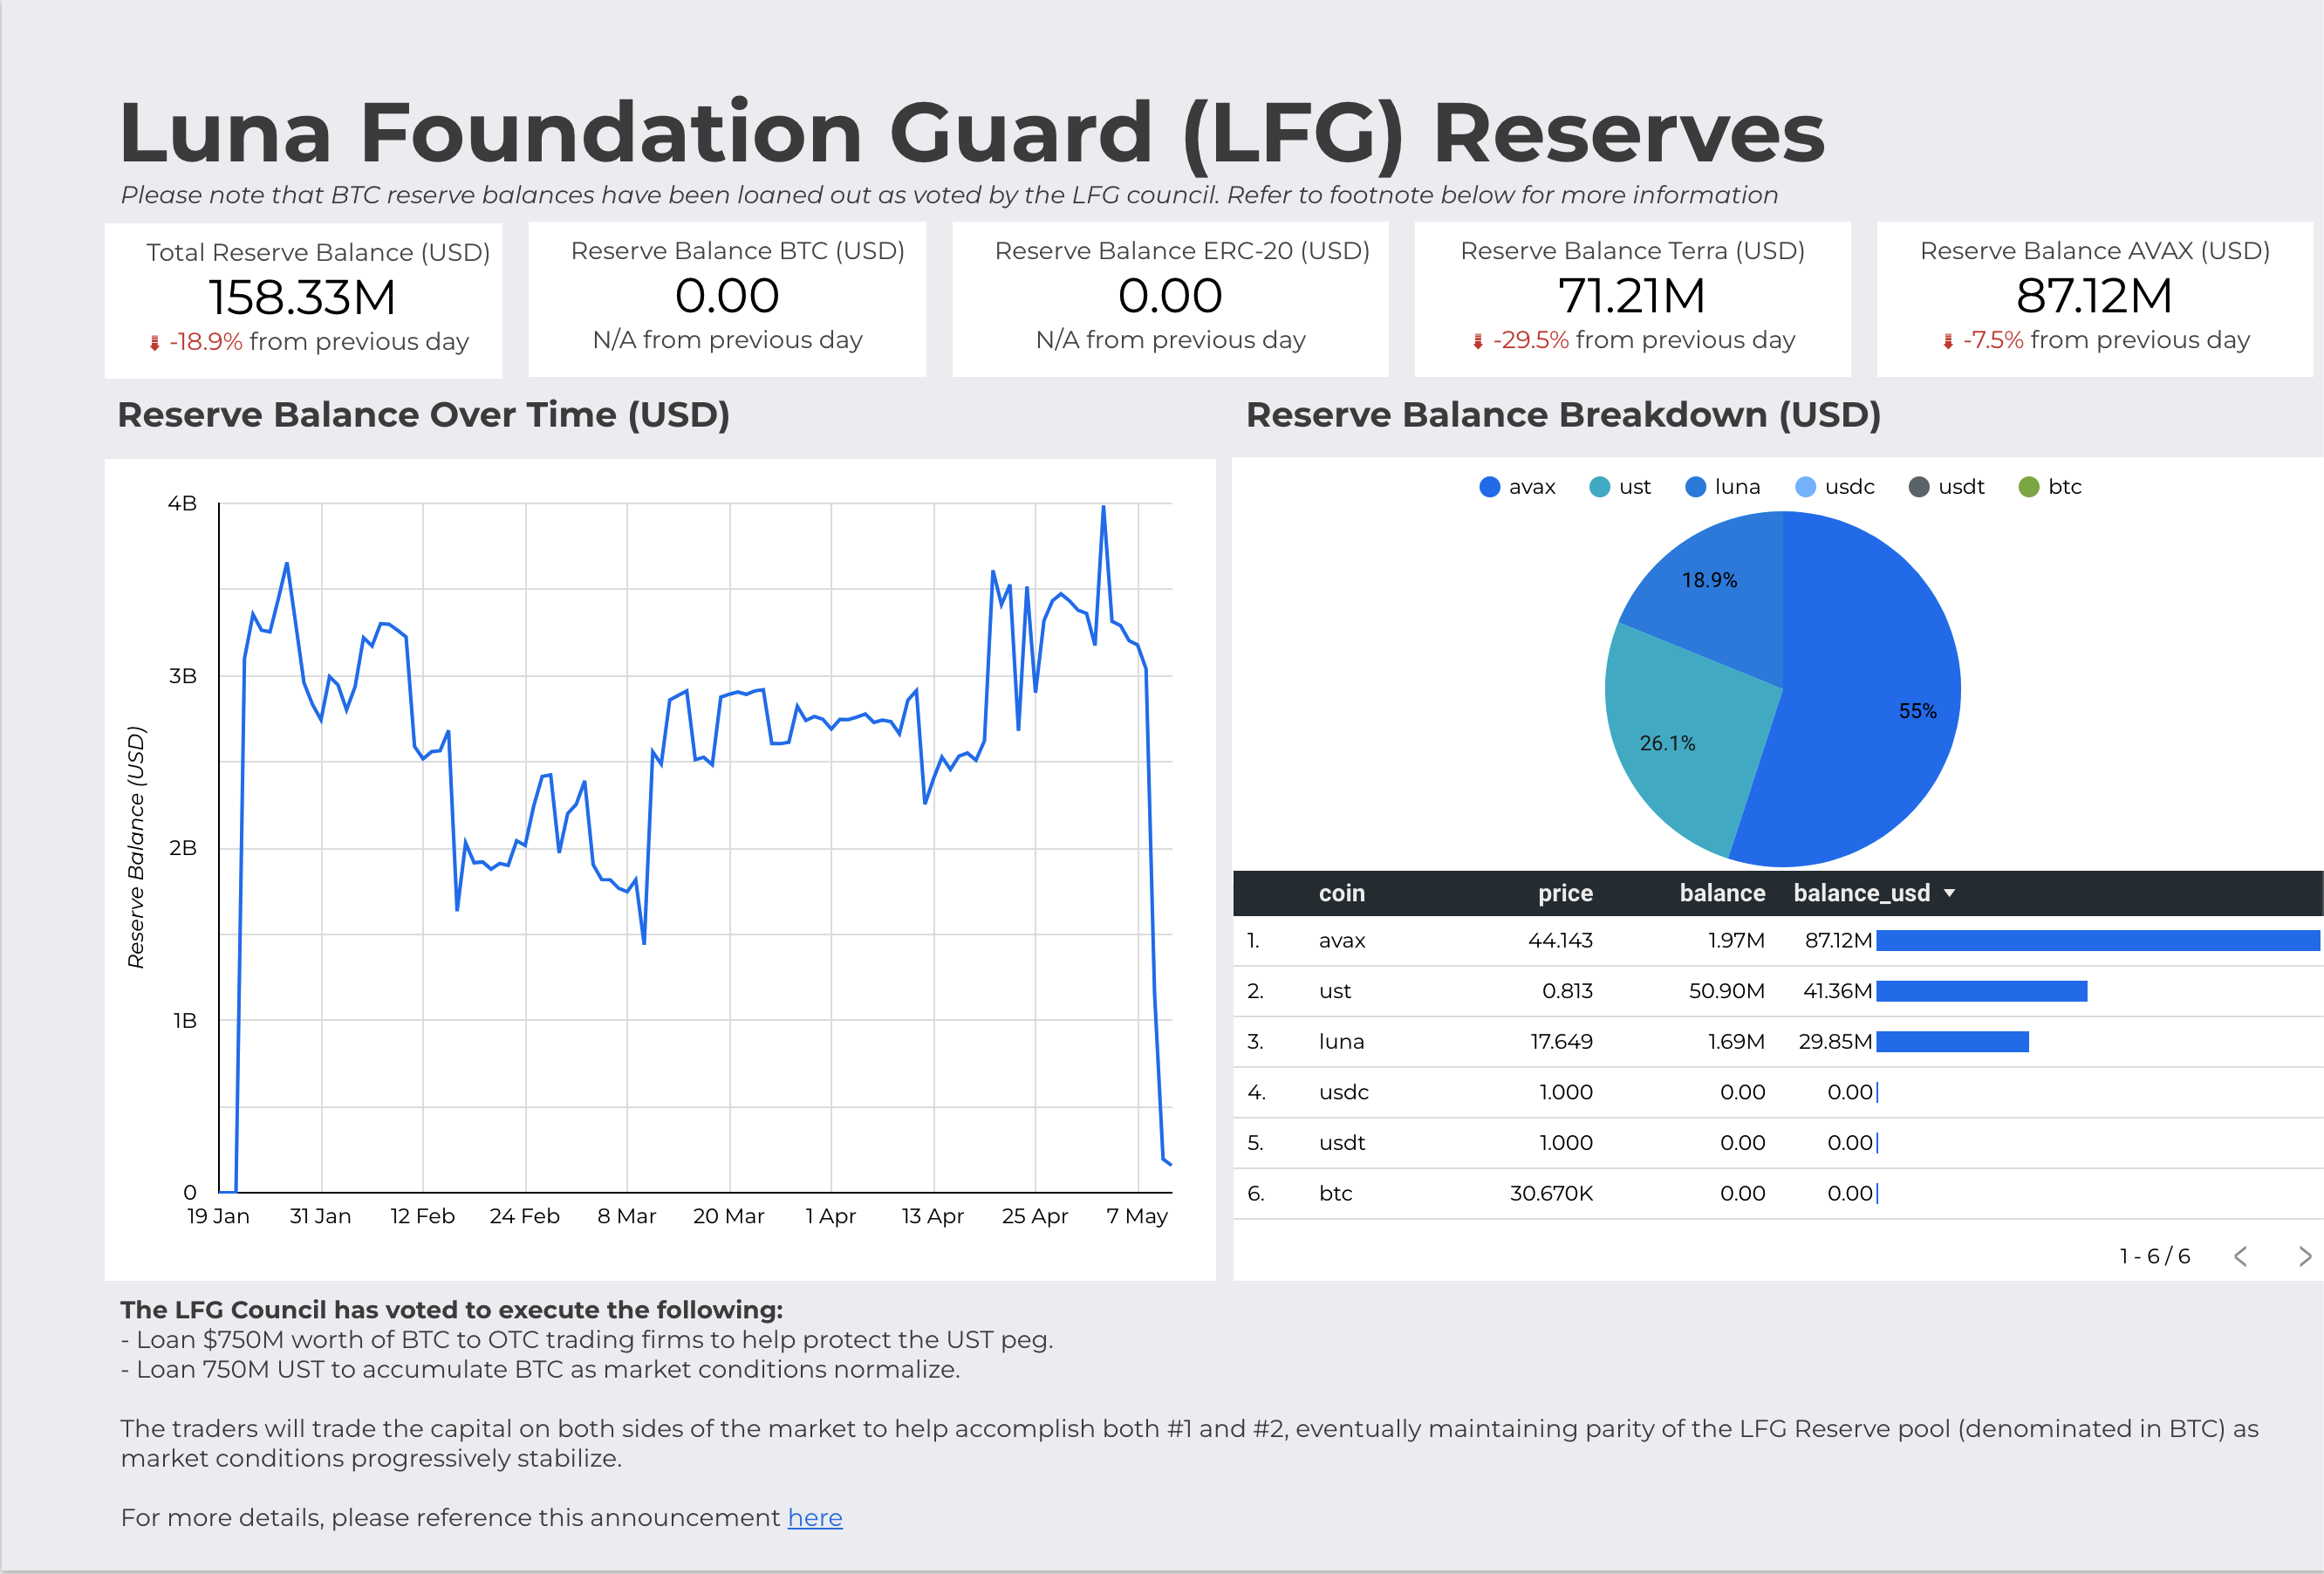The image size is (2324, 1574).
Task: Sort table by price column header
Action: coord(1565,893)
